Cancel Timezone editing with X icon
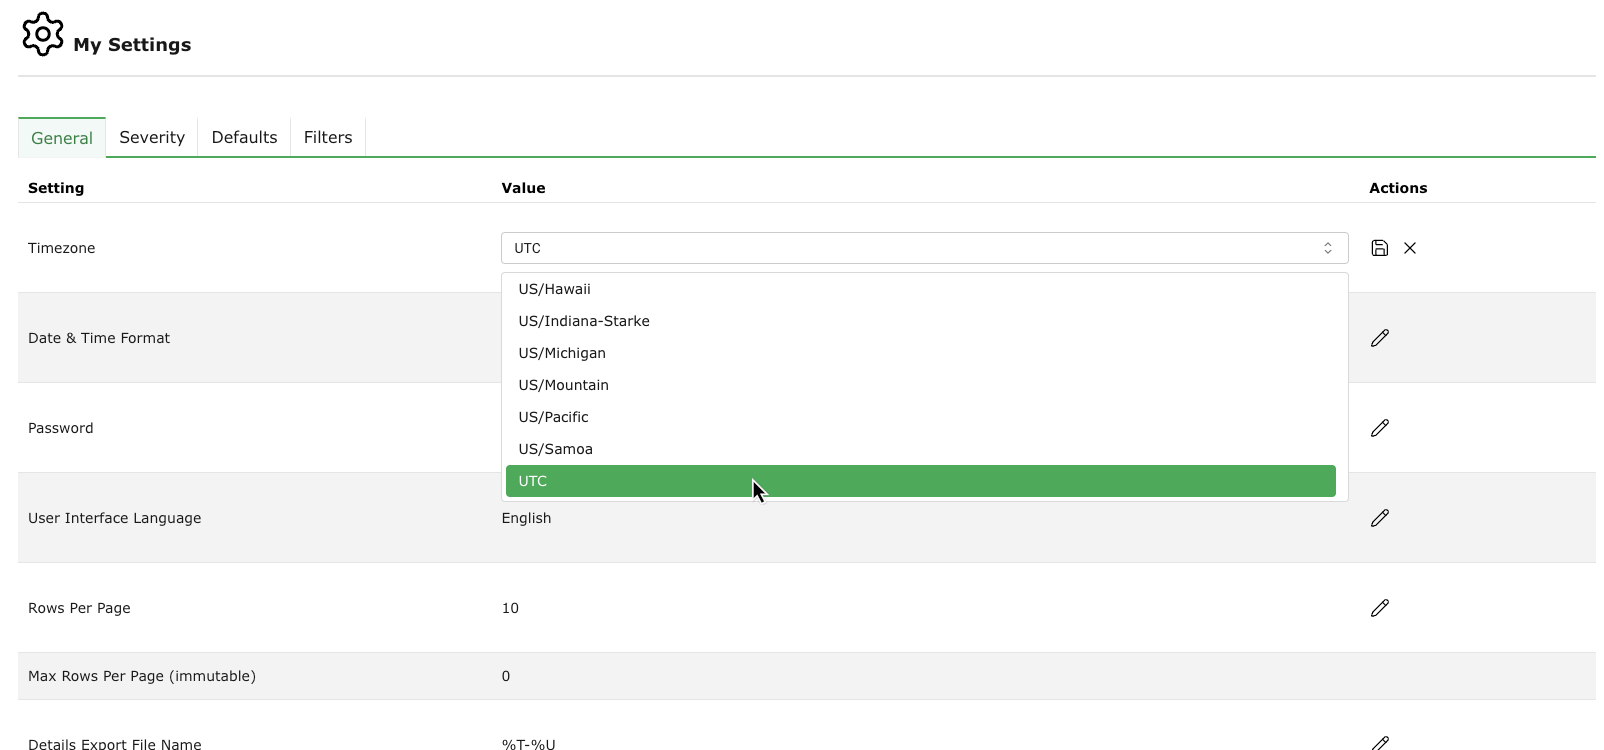The height and width of the screenshot is (750, 1604). click(1410, 248)
